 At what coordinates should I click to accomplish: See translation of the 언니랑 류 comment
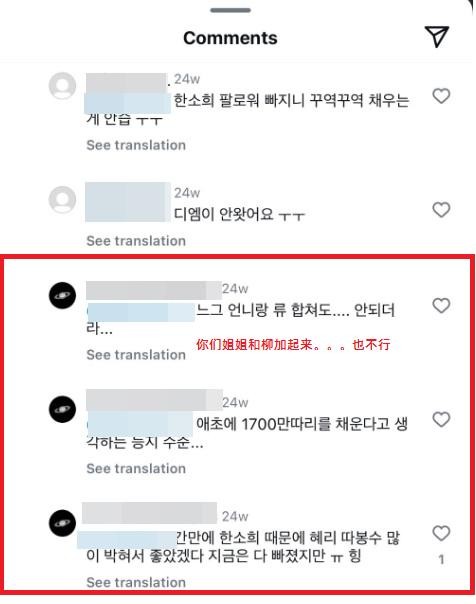pos(136,355)
